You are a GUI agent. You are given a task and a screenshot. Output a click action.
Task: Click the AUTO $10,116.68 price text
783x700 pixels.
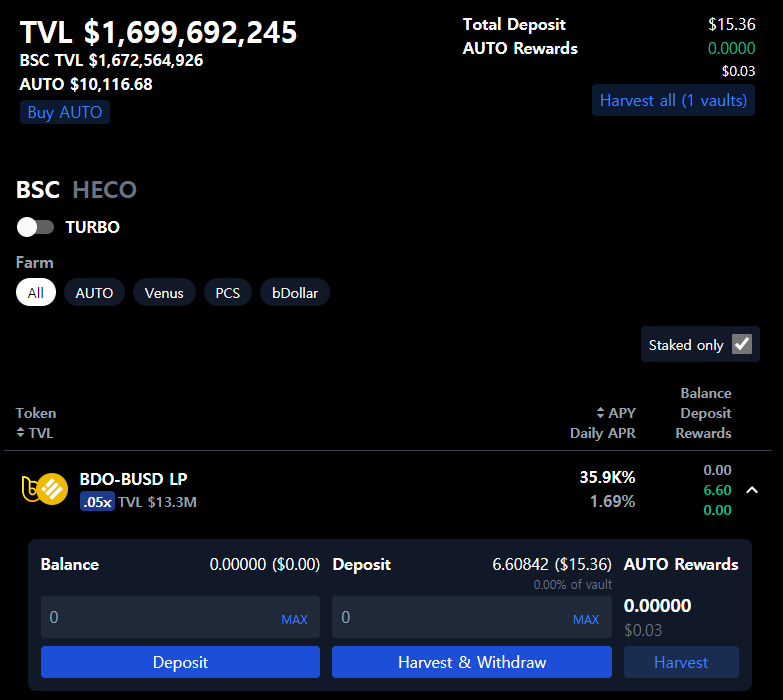(x=86, y=84)
